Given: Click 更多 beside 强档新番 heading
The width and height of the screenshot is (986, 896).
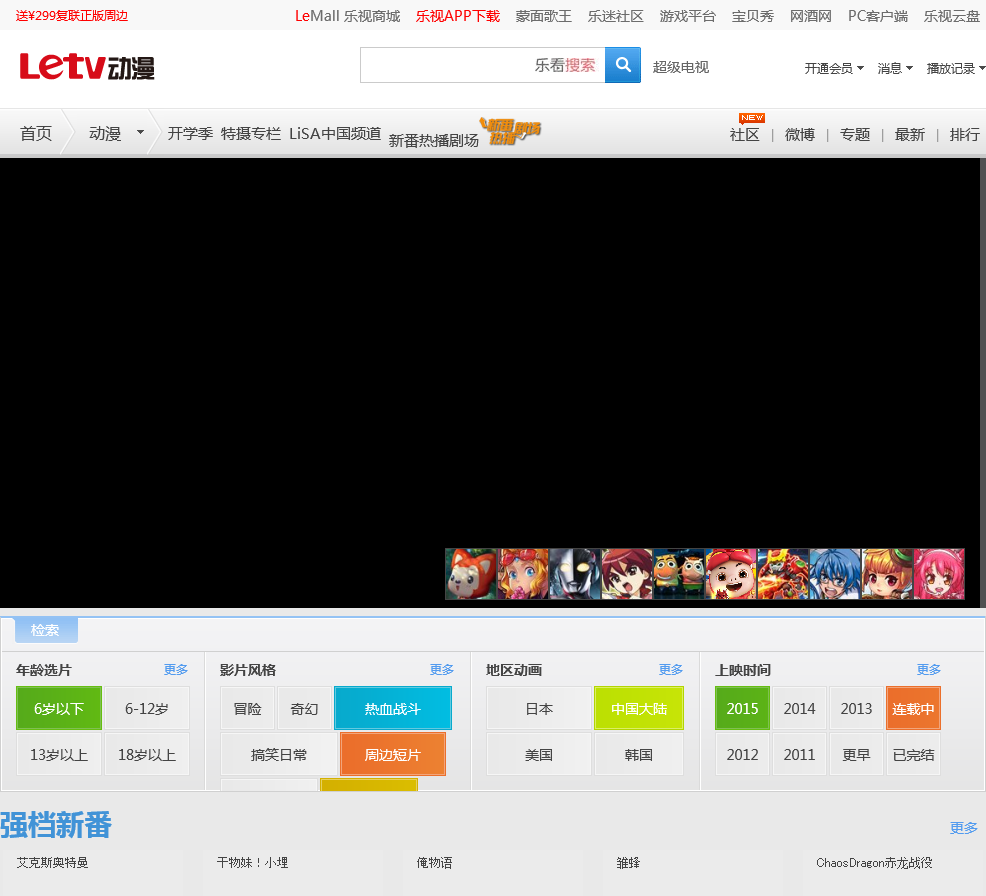Looking at the screenshot, I should 963,827.
